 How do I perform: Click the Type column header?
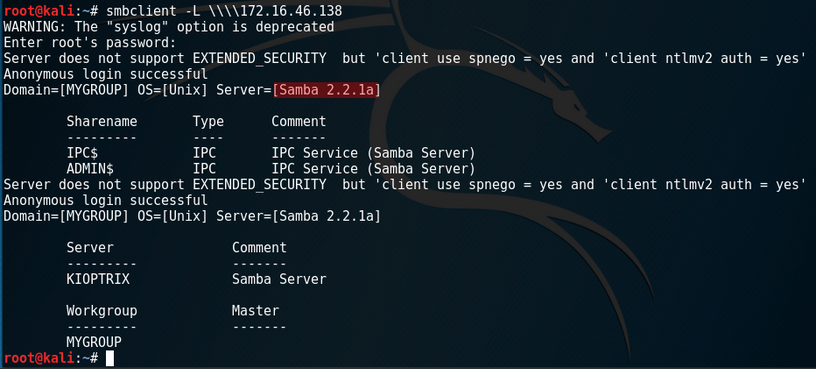208,122
